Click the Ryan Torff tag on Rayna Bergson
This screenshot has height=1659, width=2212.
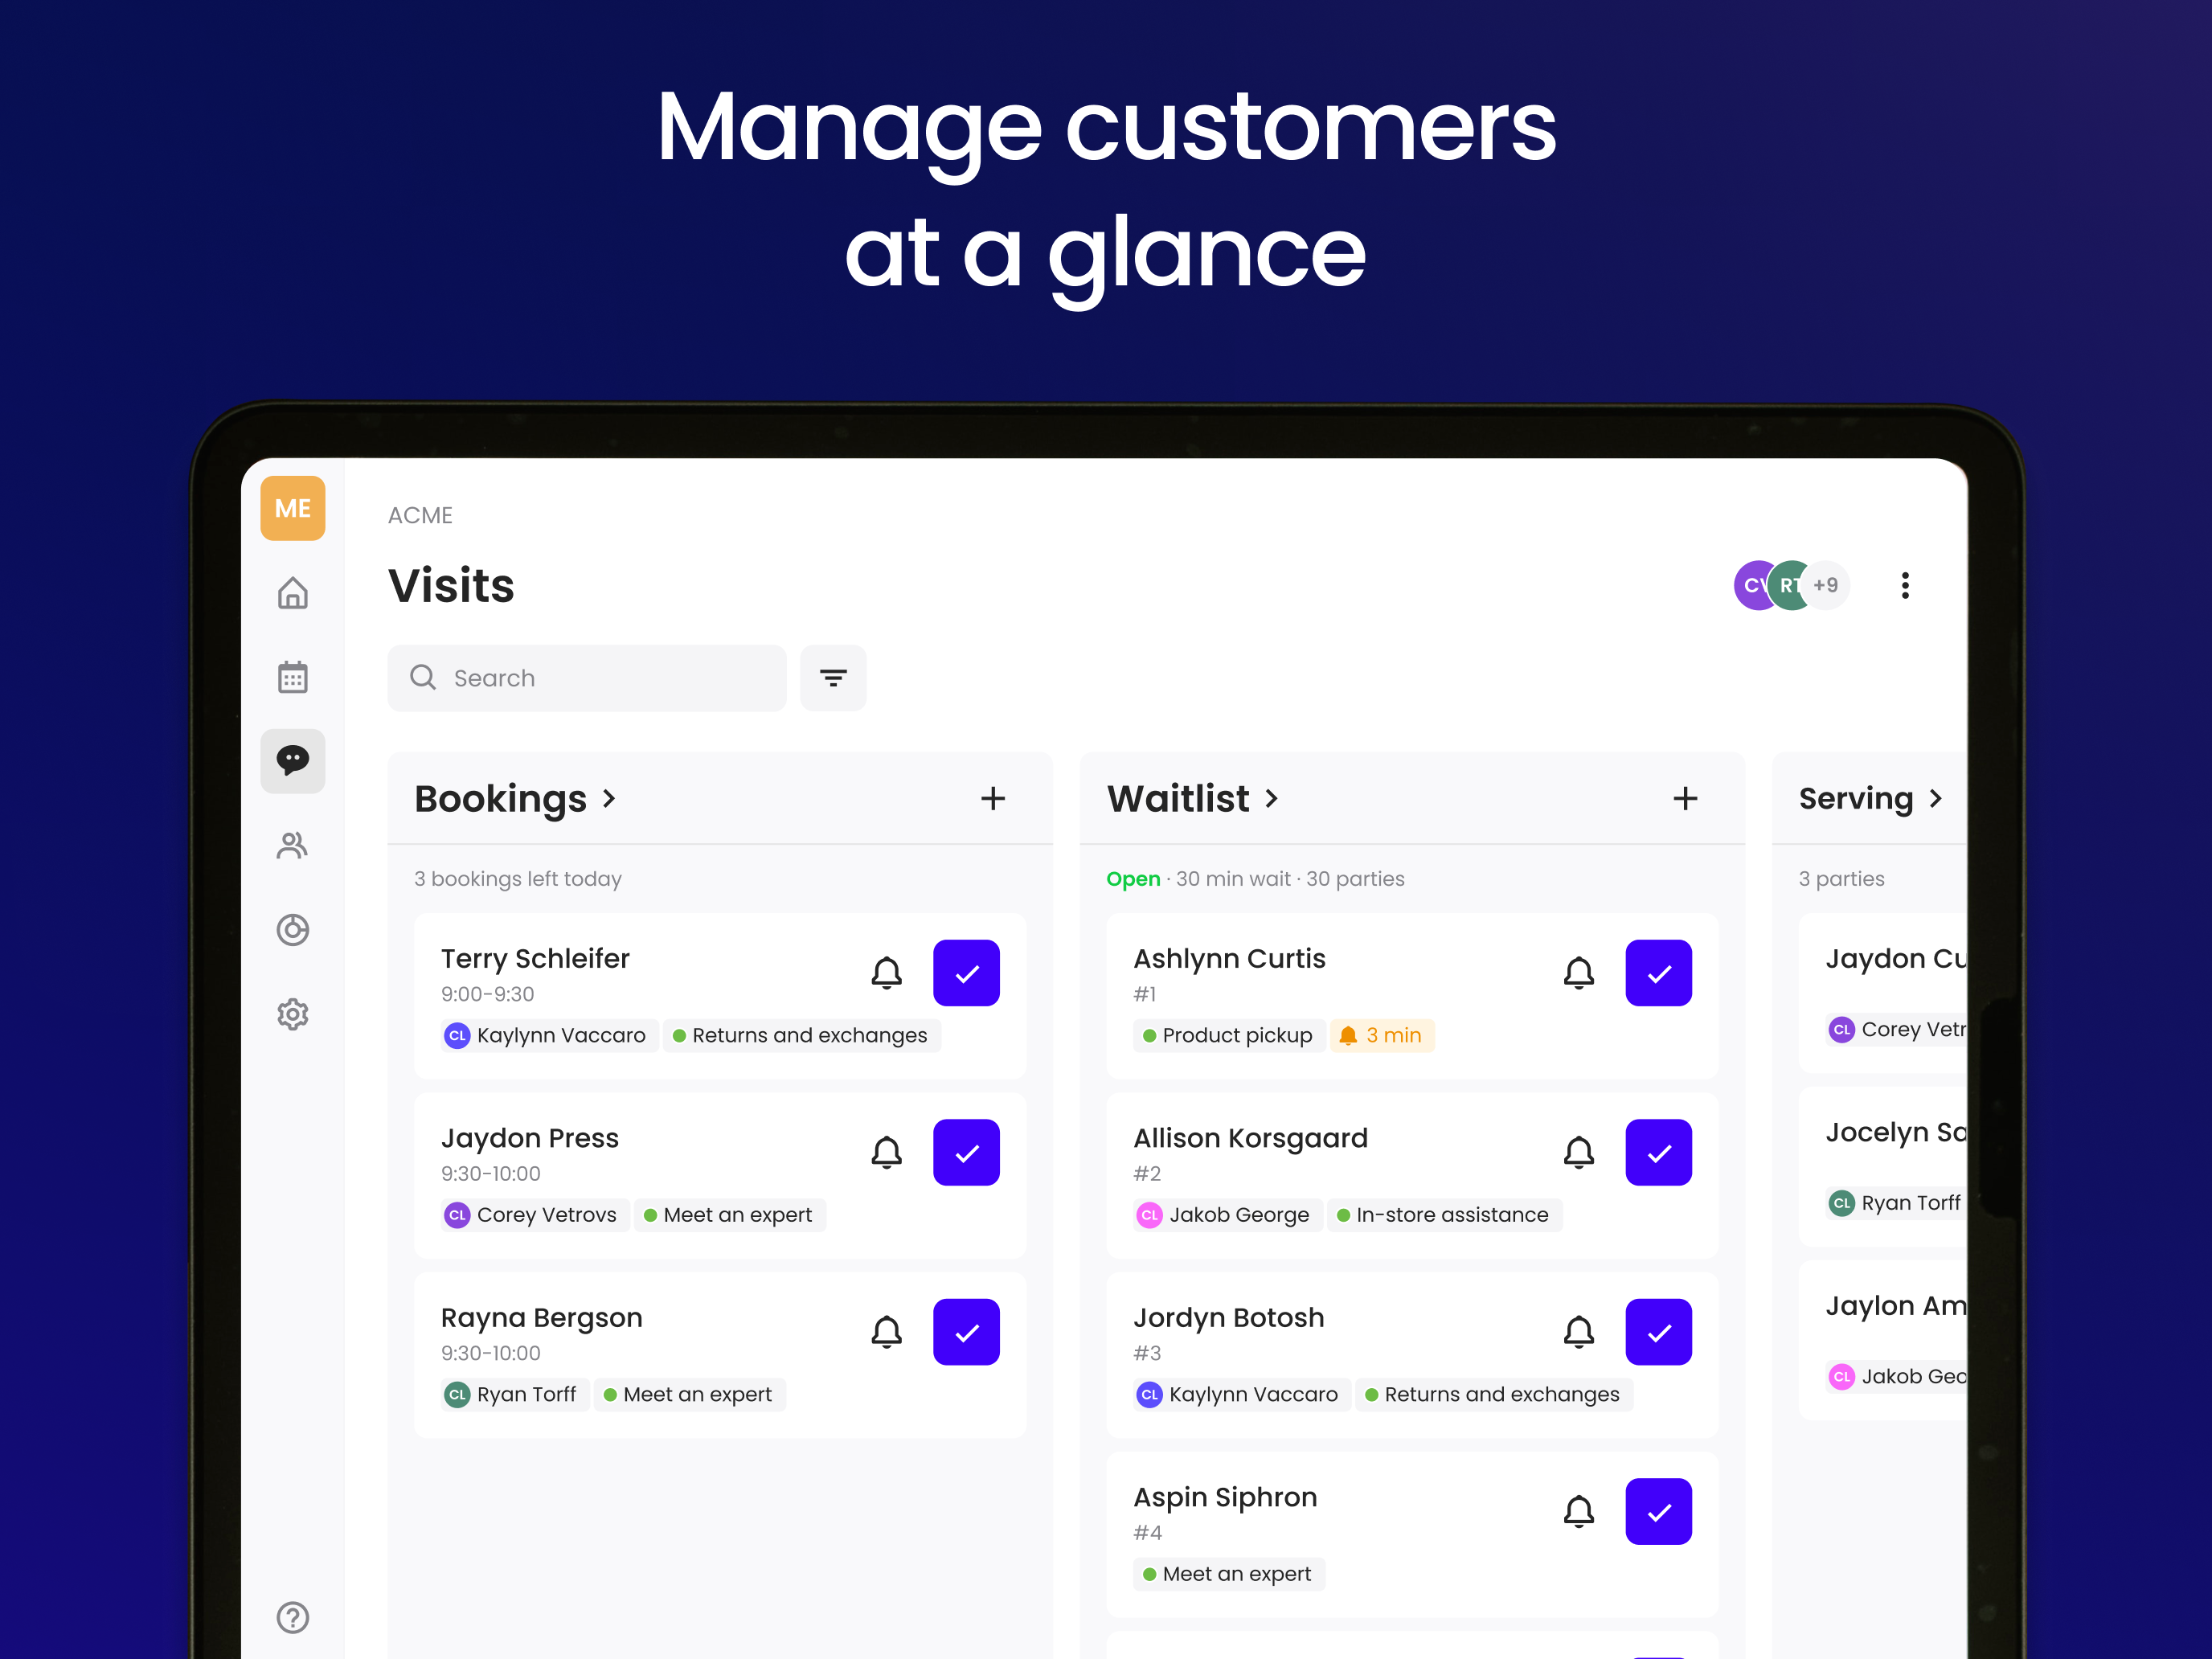[514, 1394]
